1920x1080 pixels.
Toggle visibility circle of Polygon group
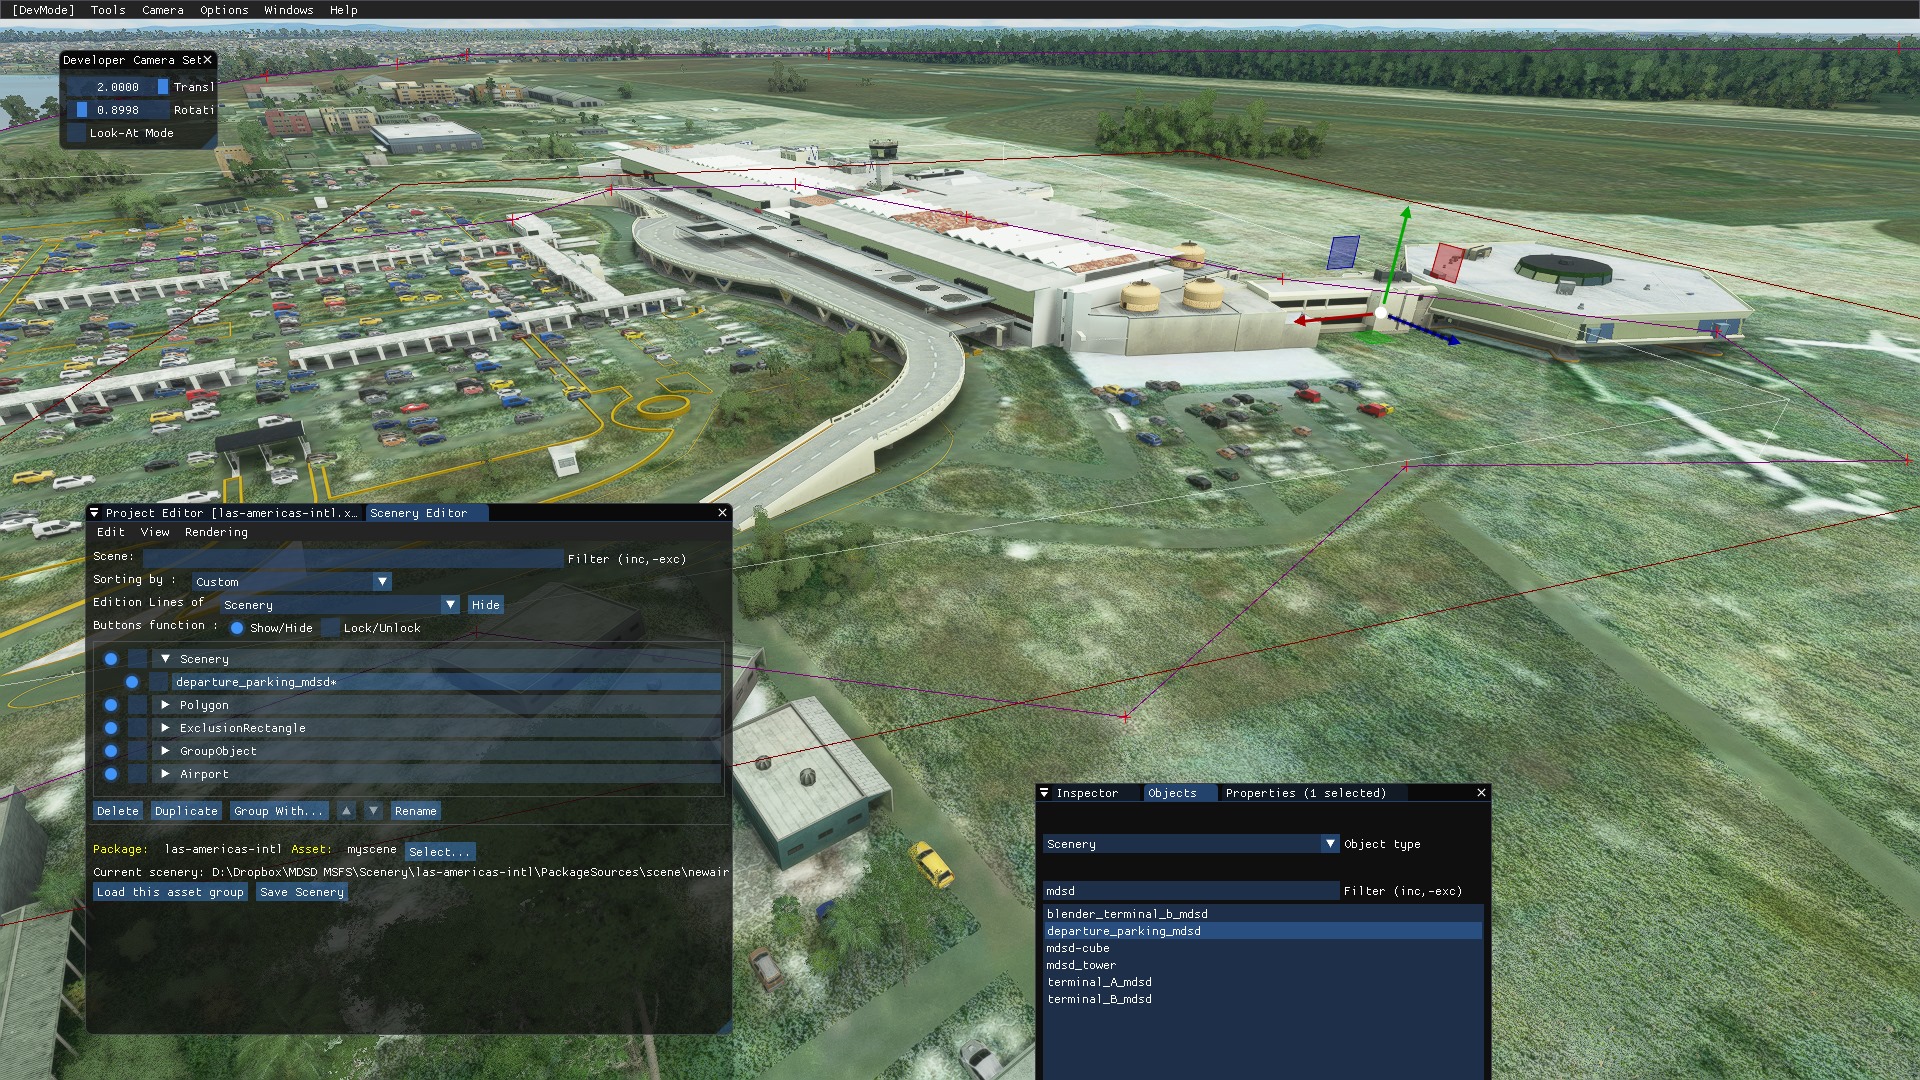(x=111, y=705)
